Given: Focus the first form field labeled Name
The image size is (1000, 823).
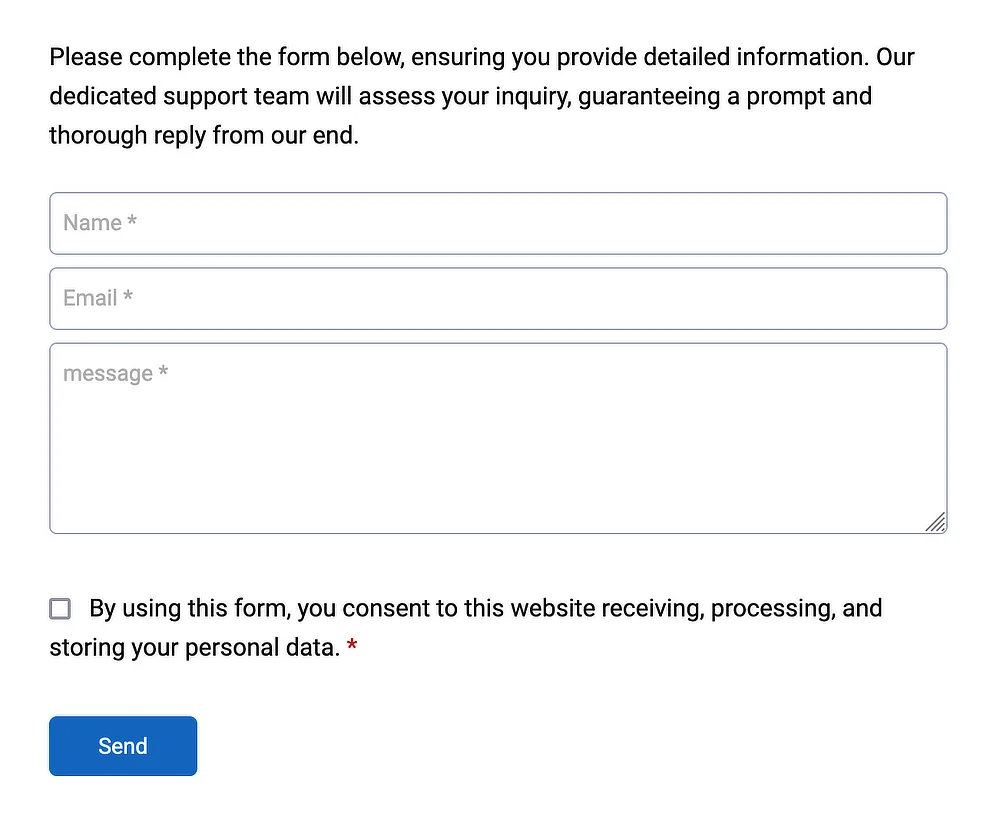Looking at the screenshot, I should [499, 223].
